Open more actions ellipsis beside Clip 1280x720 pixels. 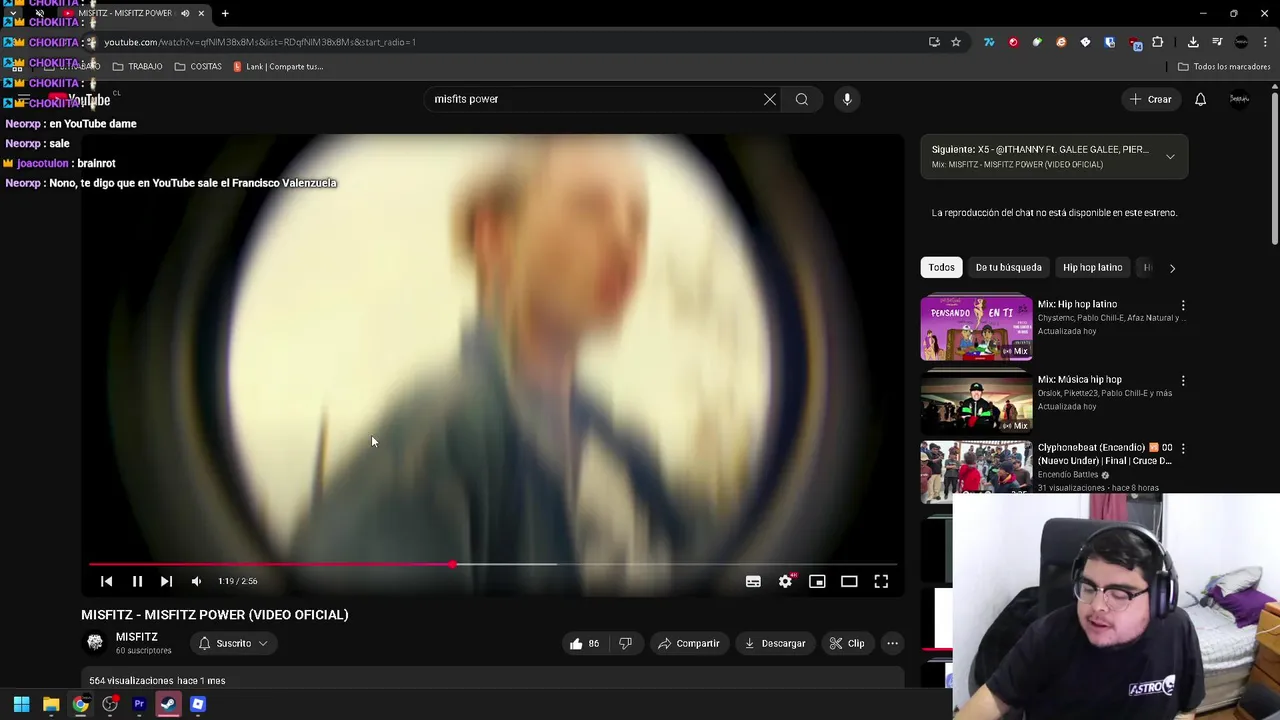[893, 644]
